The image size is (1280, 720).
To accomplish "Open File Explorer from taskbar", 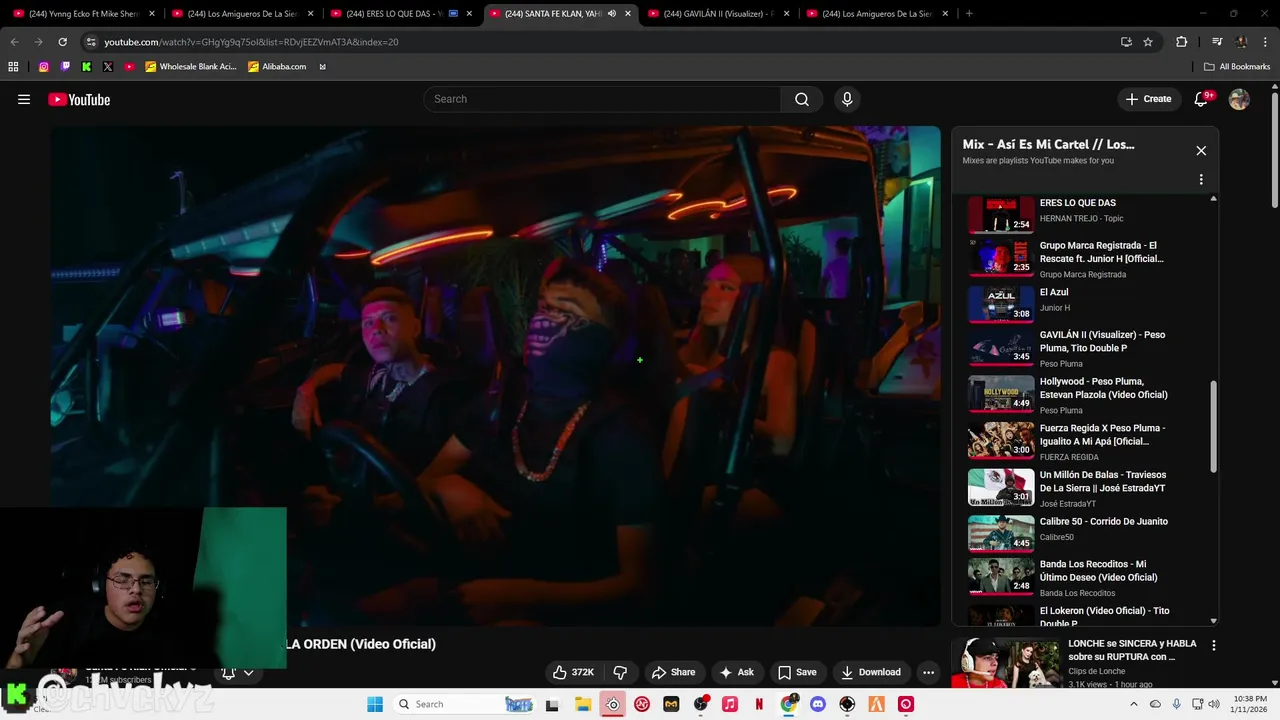I will (x=583, y=704).
